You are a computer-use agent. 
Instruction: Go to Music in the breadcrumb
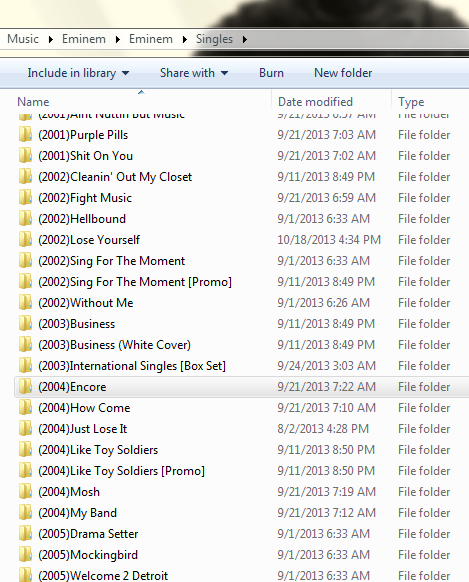pyautogui.click(x=23, y=39)
